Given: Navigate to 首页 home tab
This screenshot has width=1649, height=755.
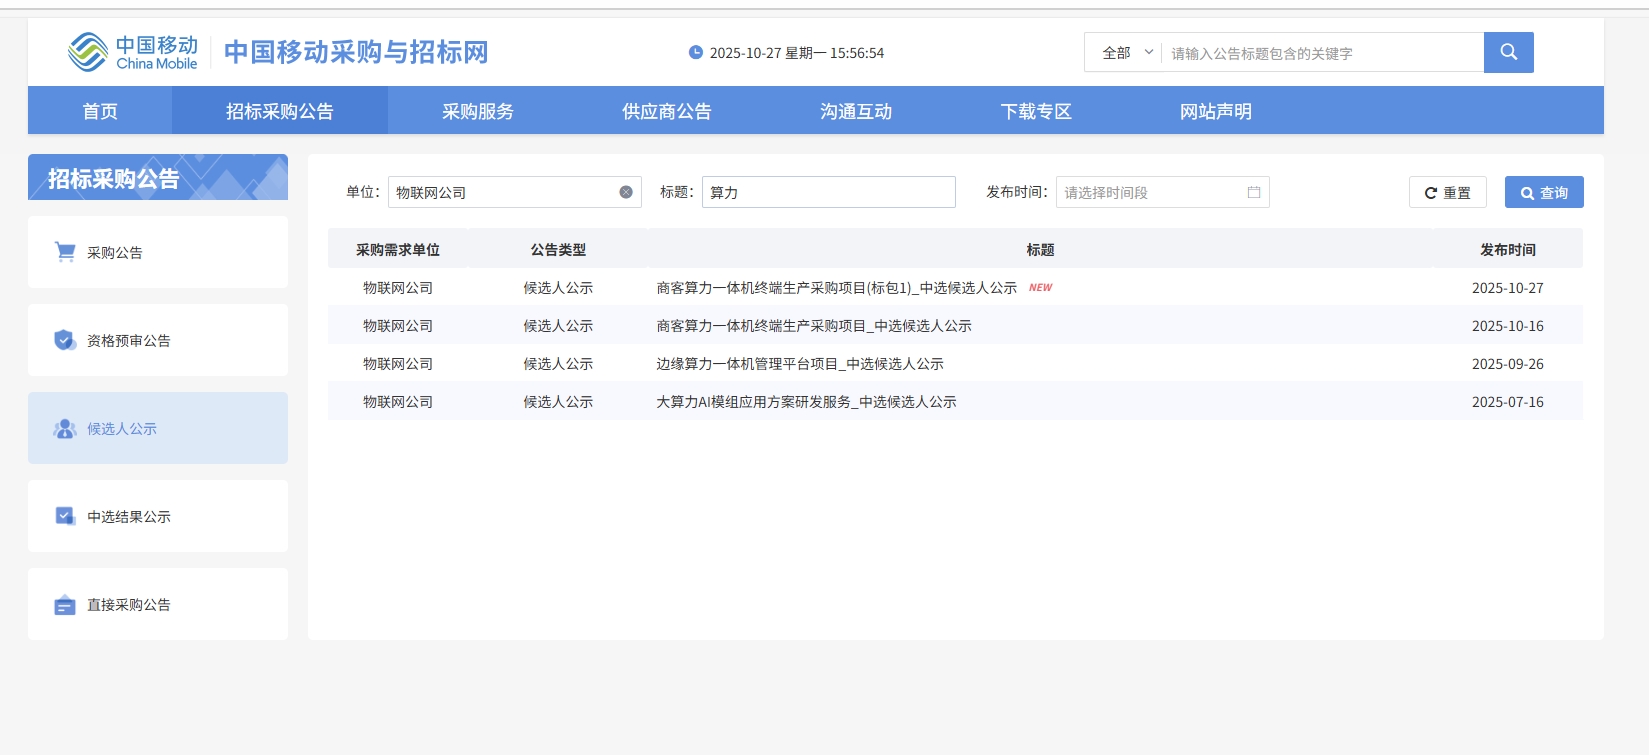Looking at the screenshot, I should (100, 111).
